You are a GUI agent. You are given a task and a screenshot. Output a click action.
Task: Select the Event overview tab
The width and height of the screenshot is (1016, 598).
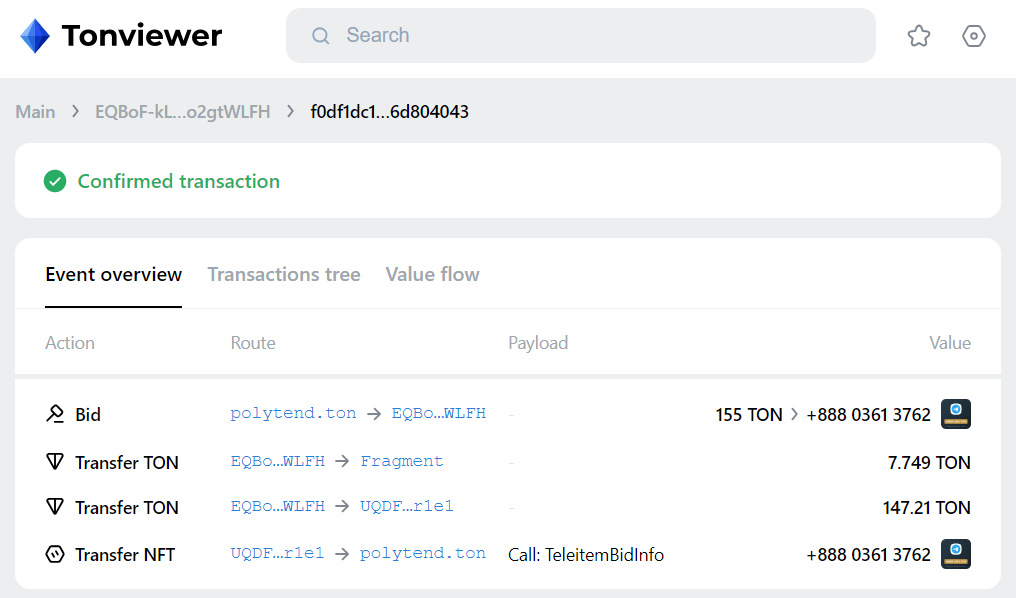point(113,274)
